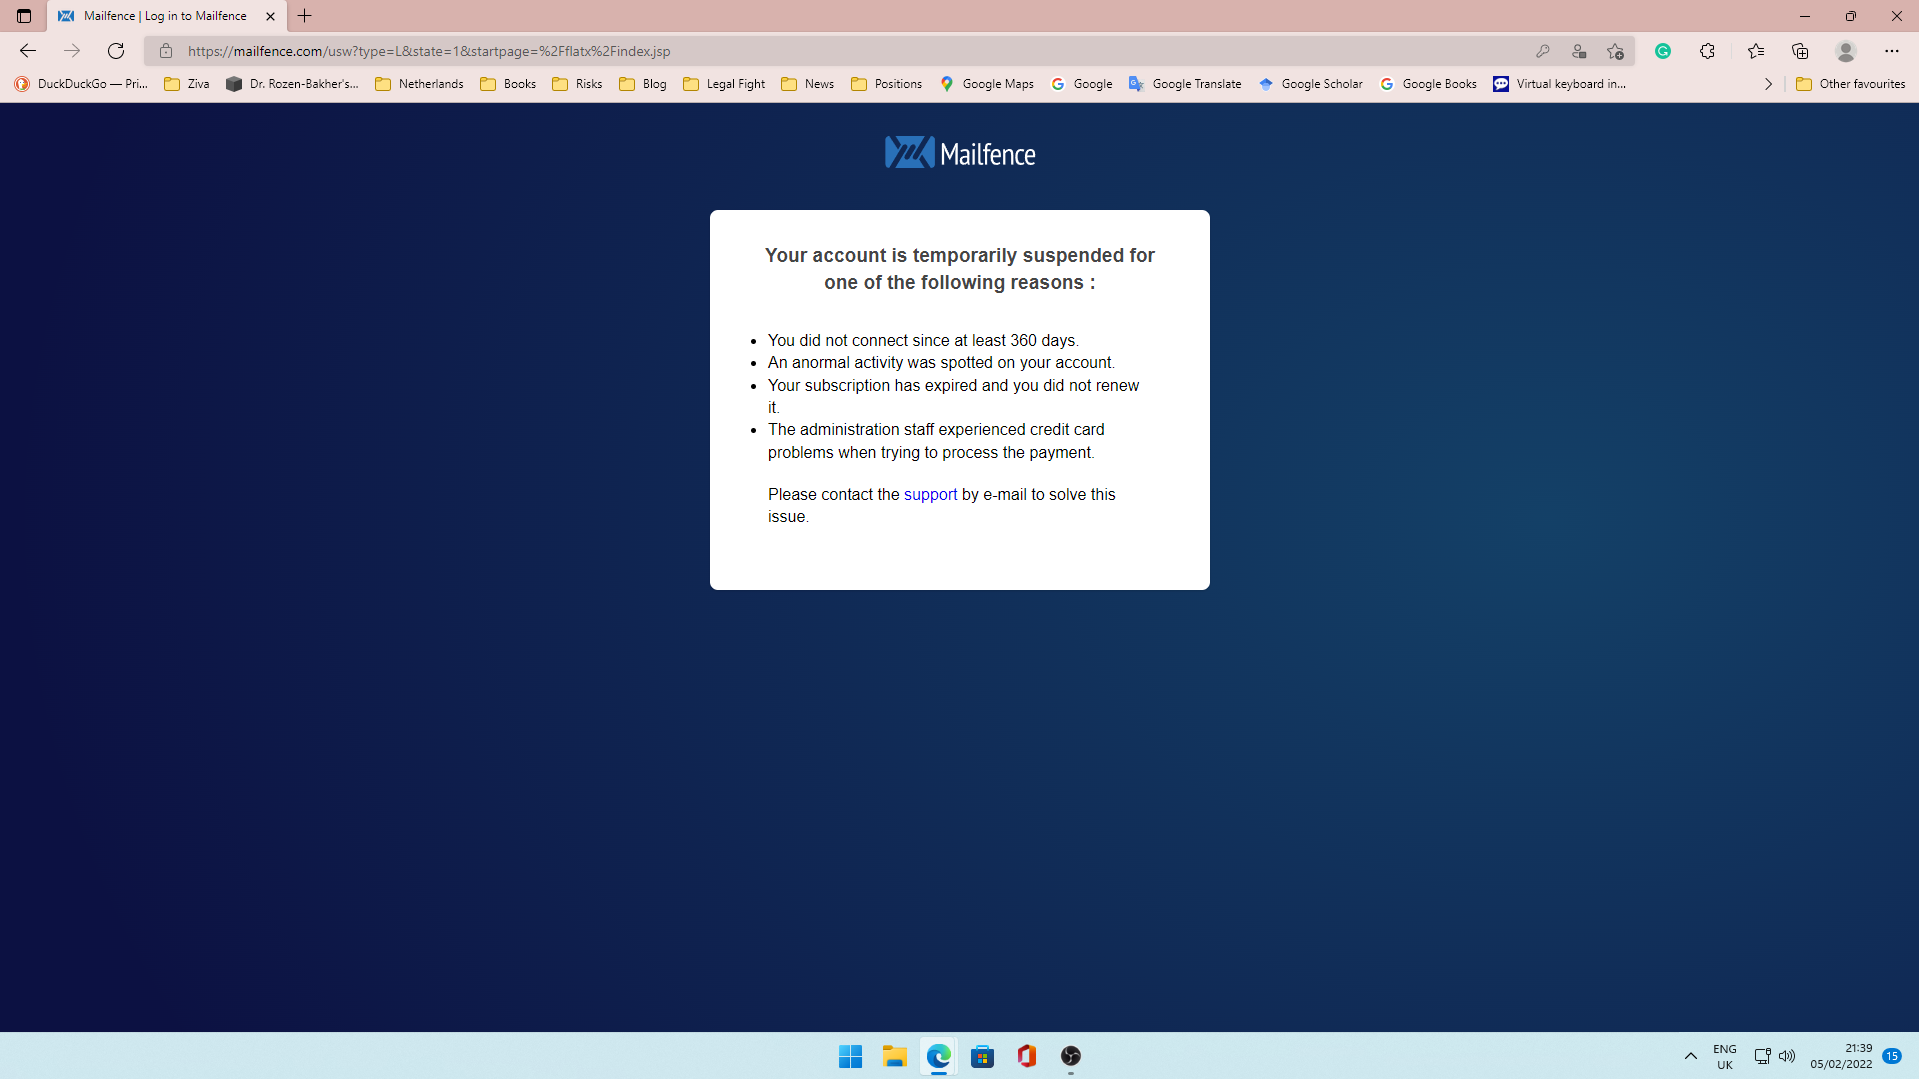
Task: Open Microsoft Store from the taskbar
Action: (x=983, y=1056)
